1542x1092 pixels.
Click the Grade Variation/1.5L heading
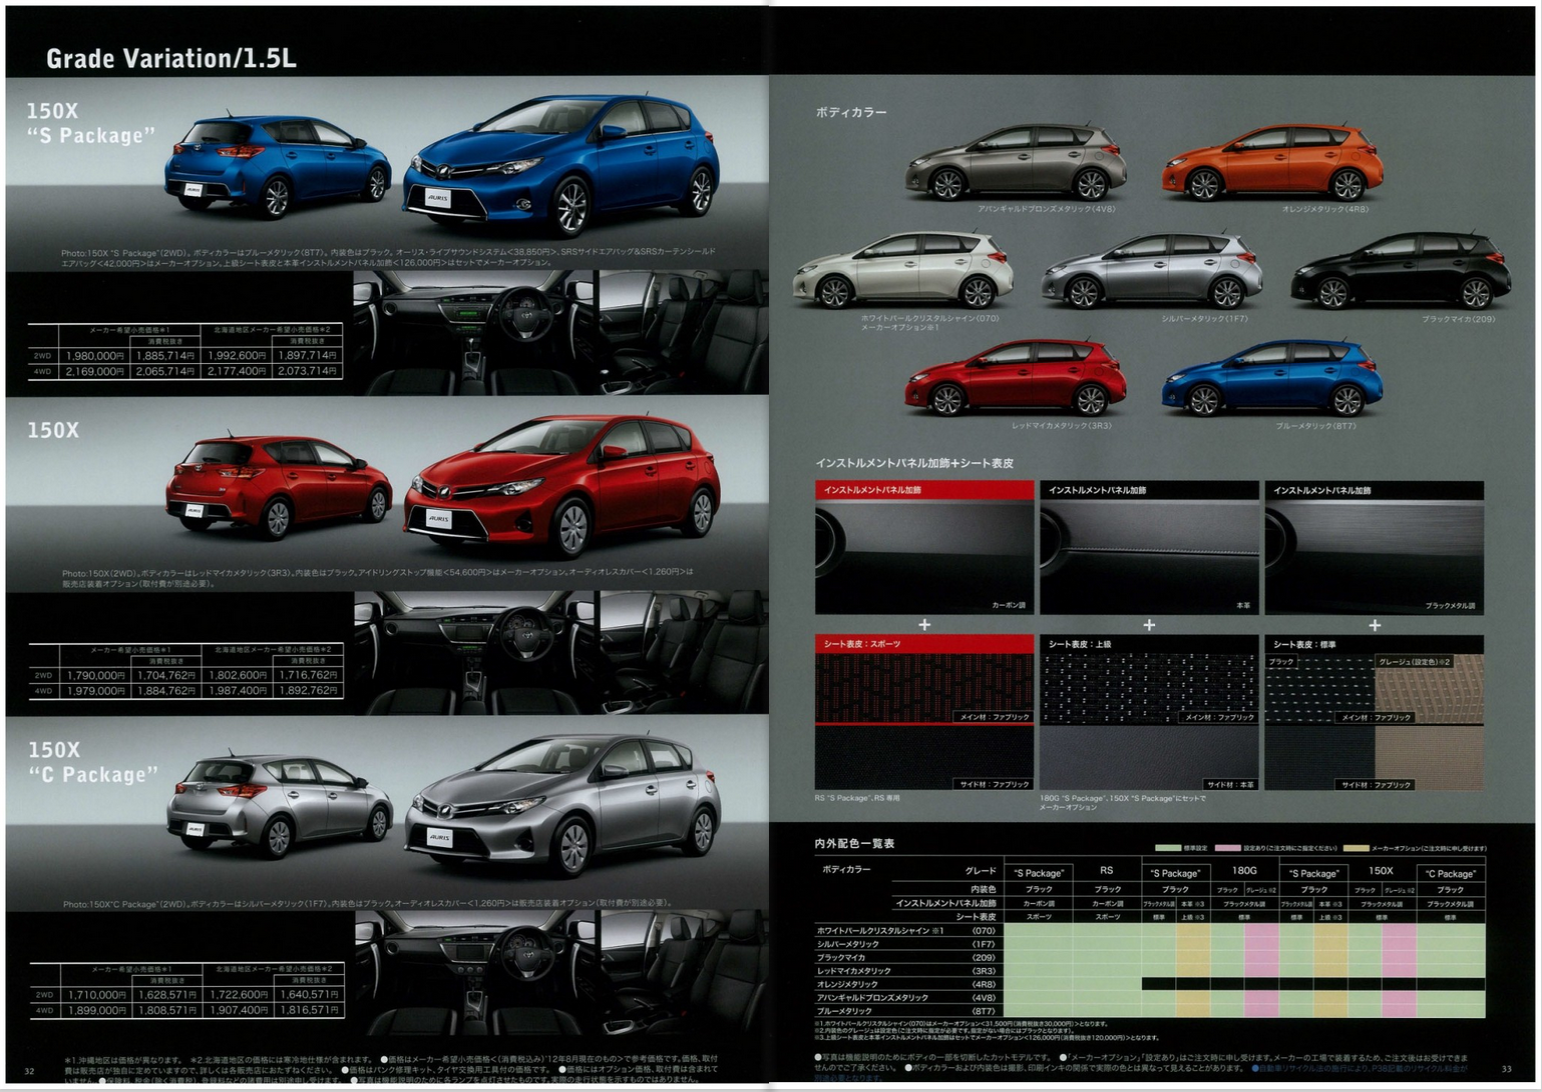[x=171, y=59]
